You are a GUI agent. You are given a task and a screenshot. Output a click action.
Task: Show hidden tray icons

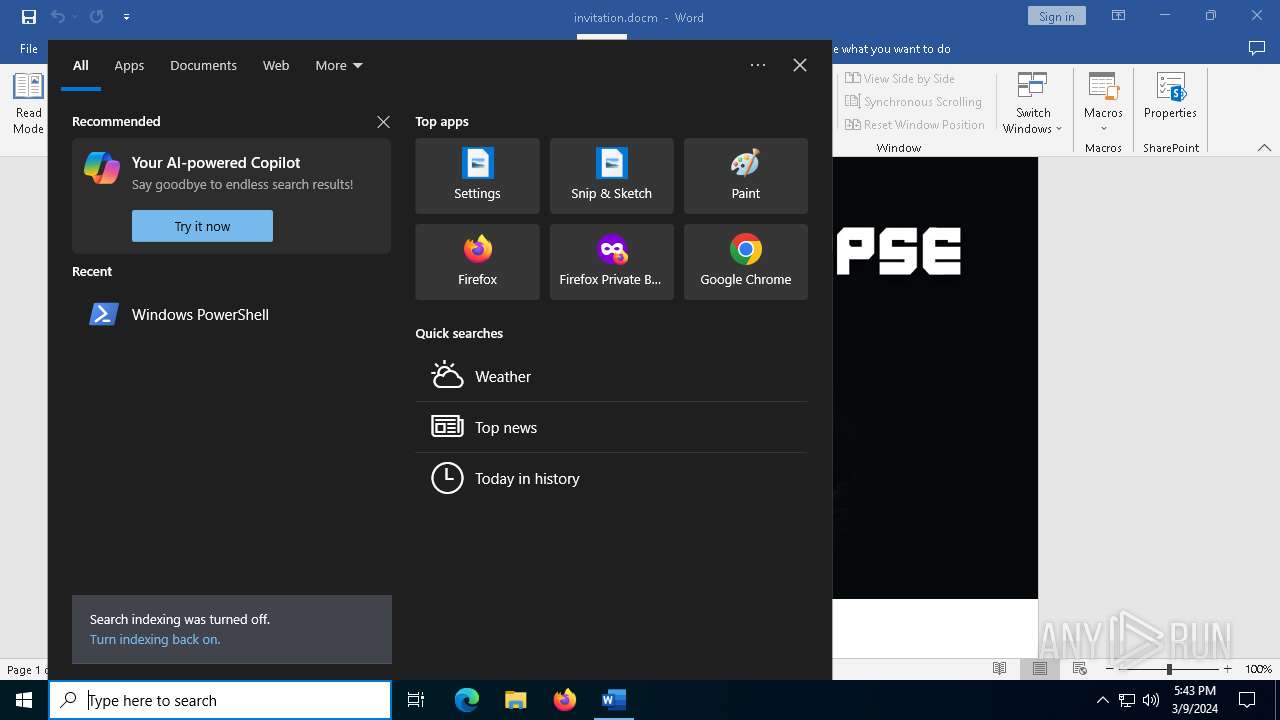click(1102, 700)
